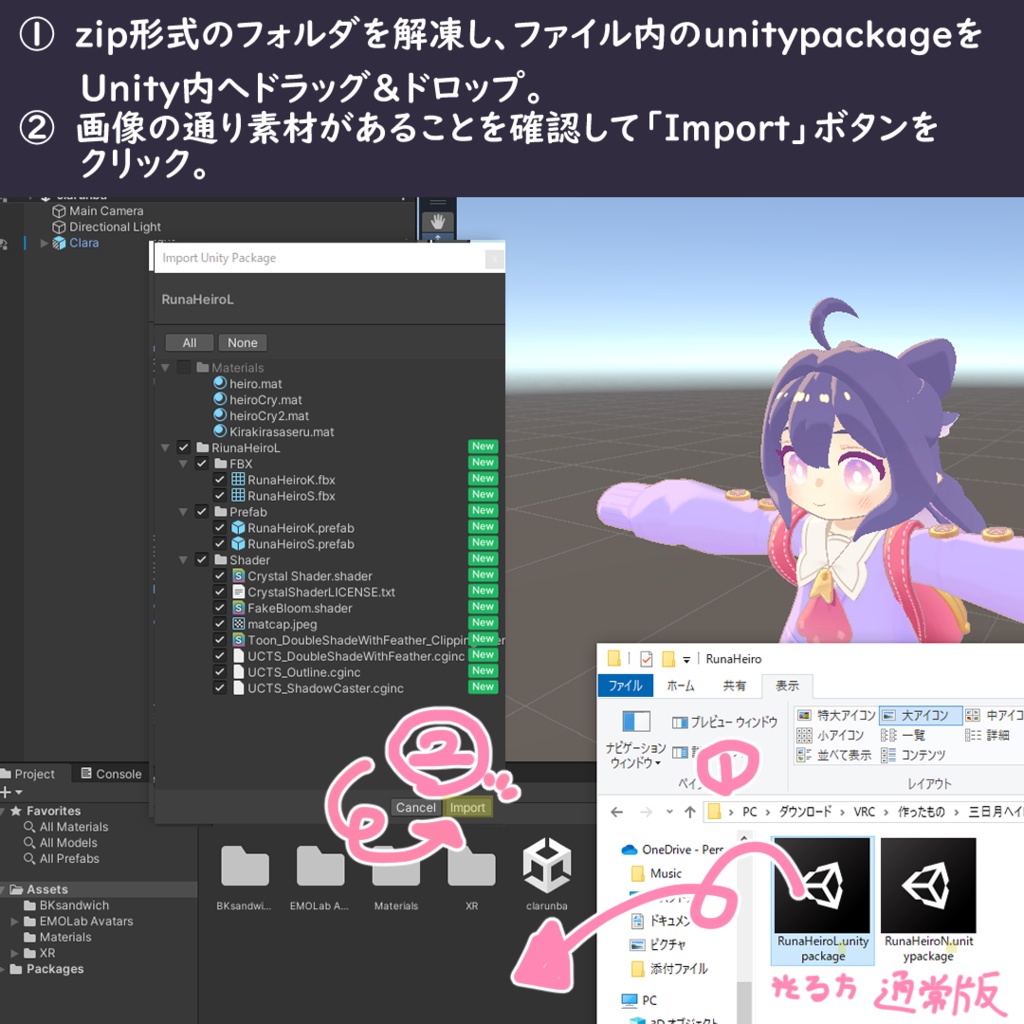Toggle checkbox for Prefab folder
This screenshot has height=1024, width=1024.
tap(202, 512)
